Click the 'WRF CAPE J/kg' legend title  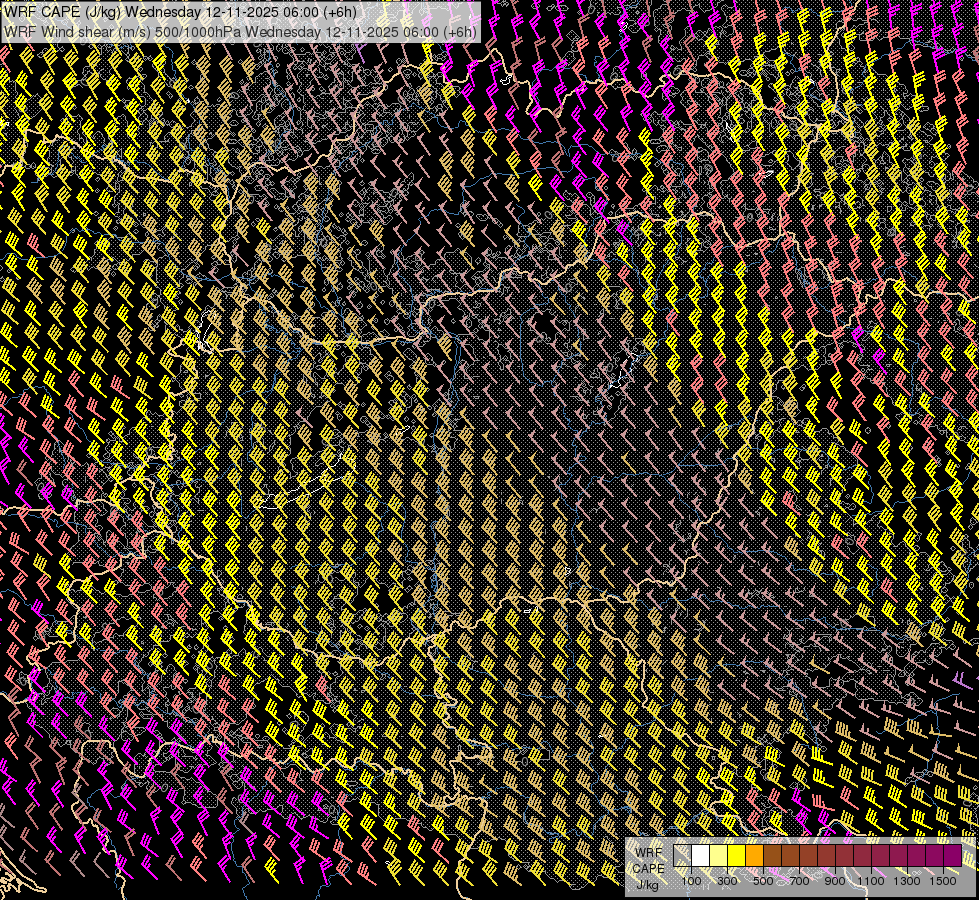click(x=648, y=868)
